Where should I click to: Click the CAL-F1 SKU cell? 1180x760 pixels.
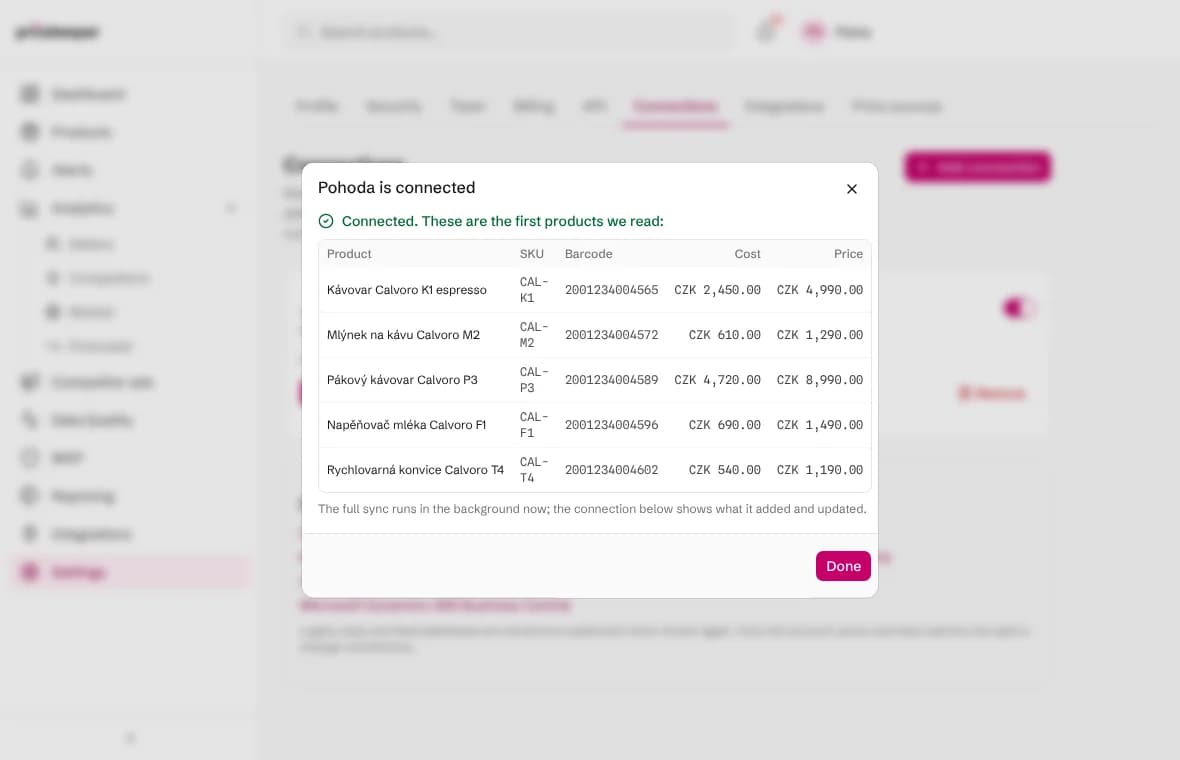pyautogui.click(x=534, y=425)
